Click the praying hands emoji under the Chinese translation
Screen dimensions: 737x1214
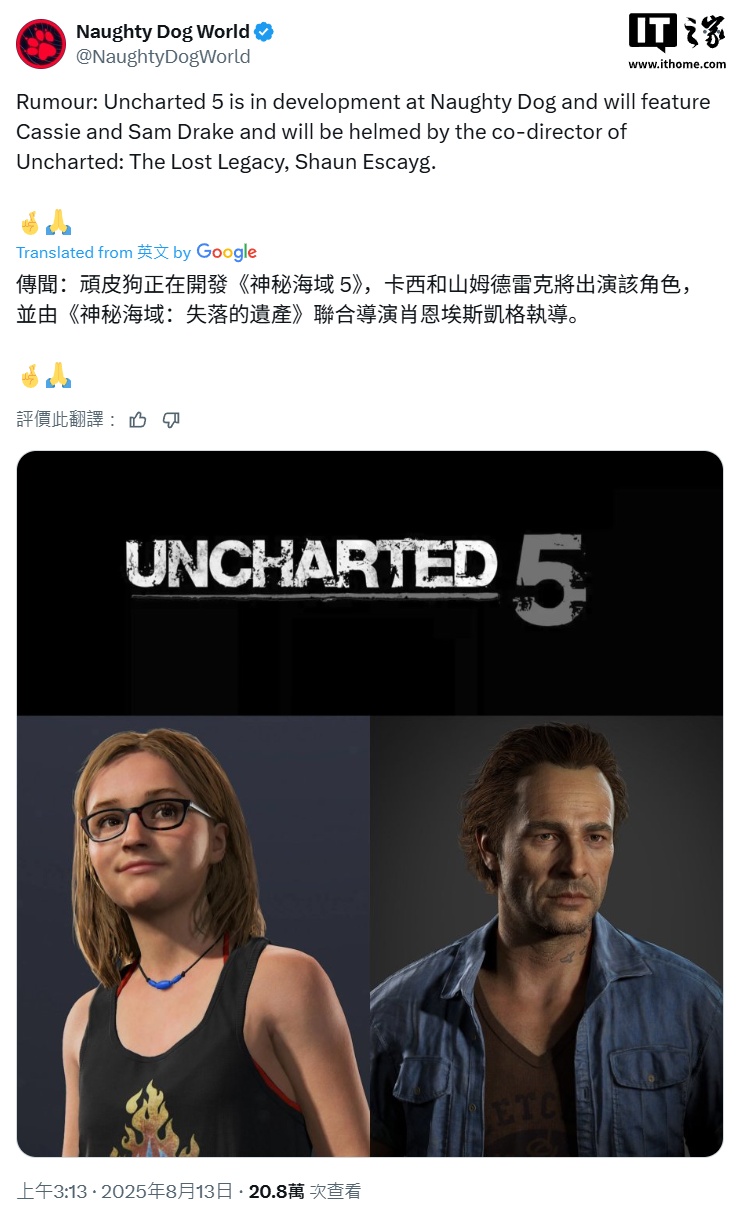point(59,377)
